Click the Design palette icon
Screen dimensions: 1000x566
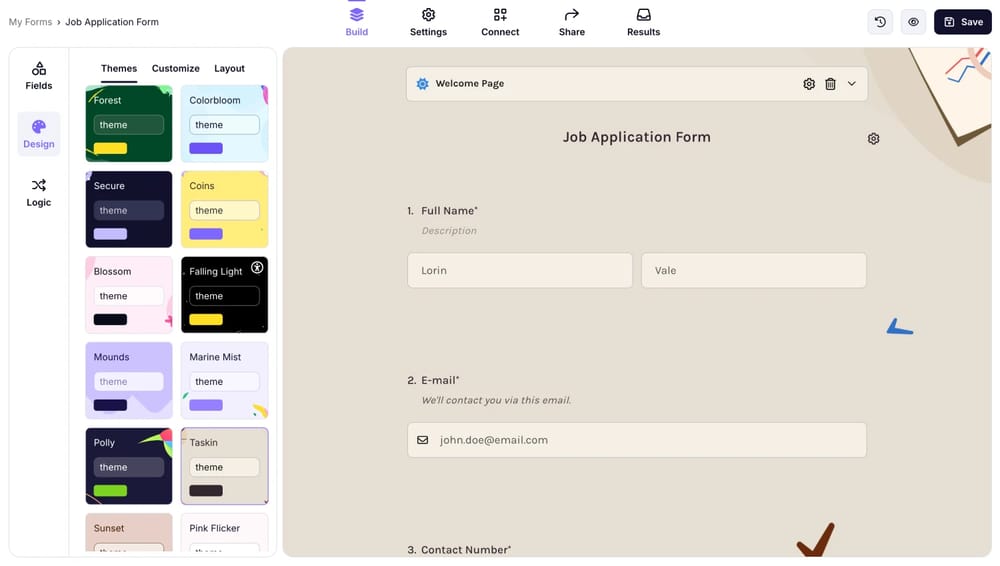click(39, 127)
